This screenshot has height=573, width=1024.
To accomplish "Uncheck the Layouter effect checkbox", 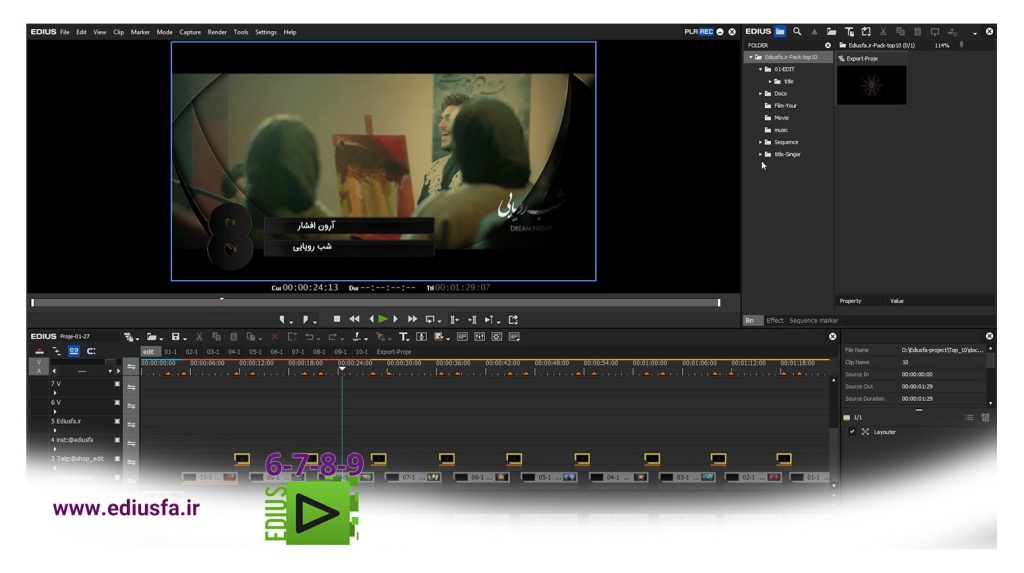I will tap(852, 432).
